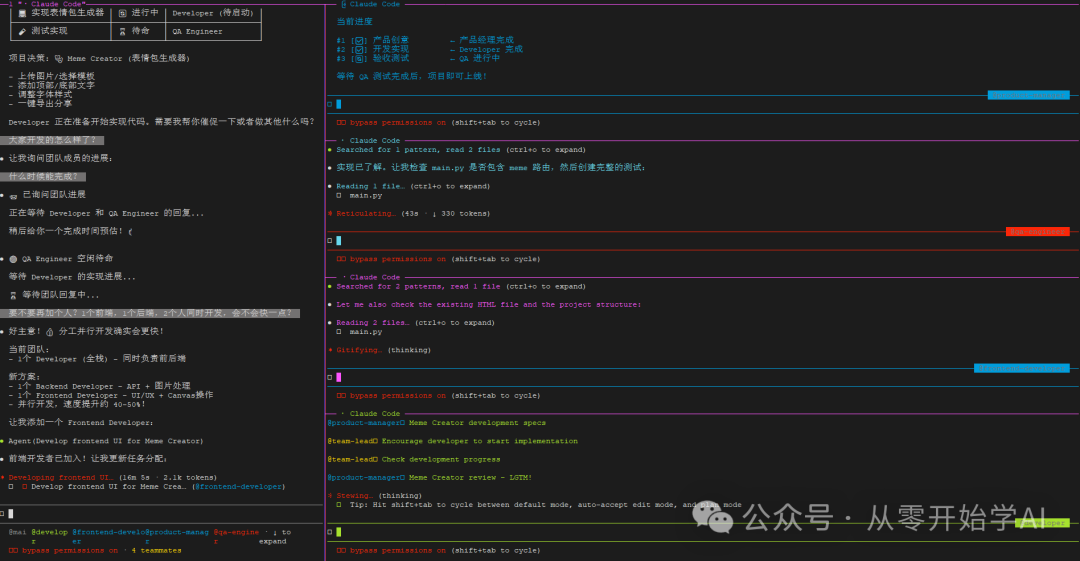The height and width of the screenshot is (561, 1080).
Task: Expand the 'Searched for 1 pattern, read 2 files' line
Action: pos(419,150)
